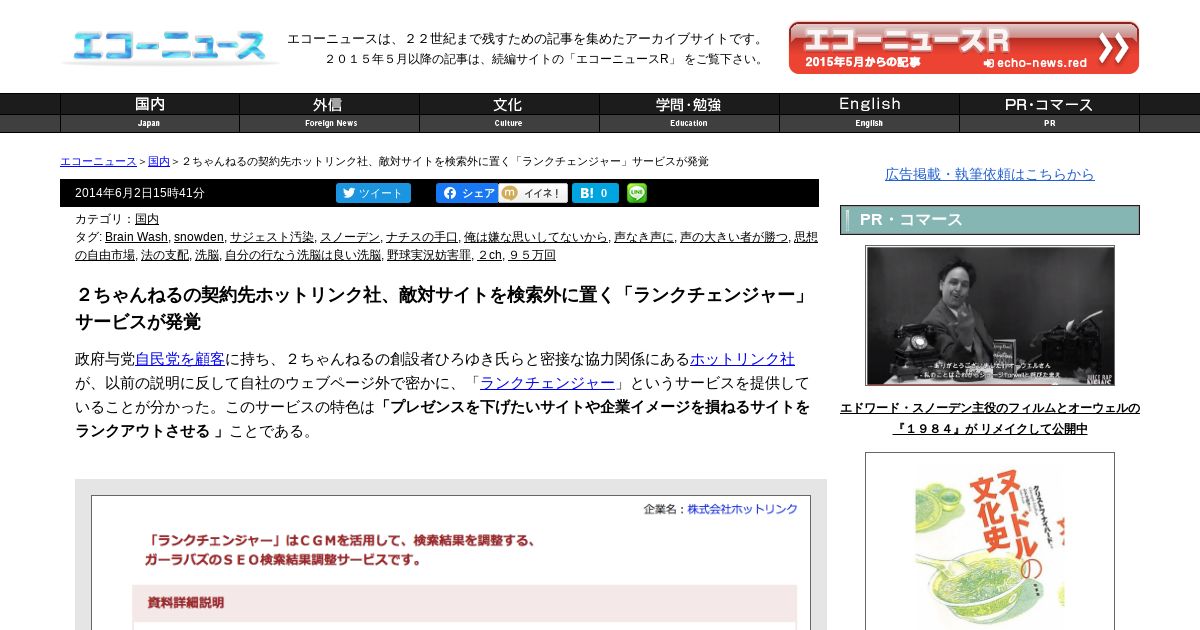Click the ホットリンク社 article link
This screenshot has height=630, width=1200.
point(742,359)
